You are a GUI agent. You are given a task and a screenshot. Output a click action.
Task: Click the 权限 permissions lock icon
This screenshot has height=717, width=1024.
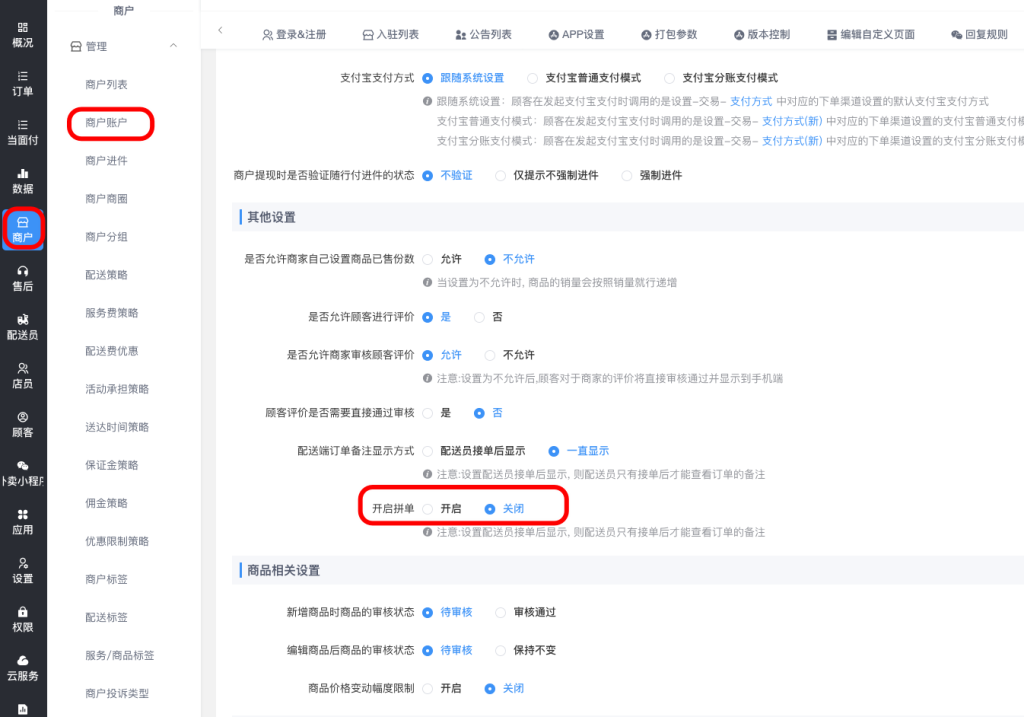point(22,612)
